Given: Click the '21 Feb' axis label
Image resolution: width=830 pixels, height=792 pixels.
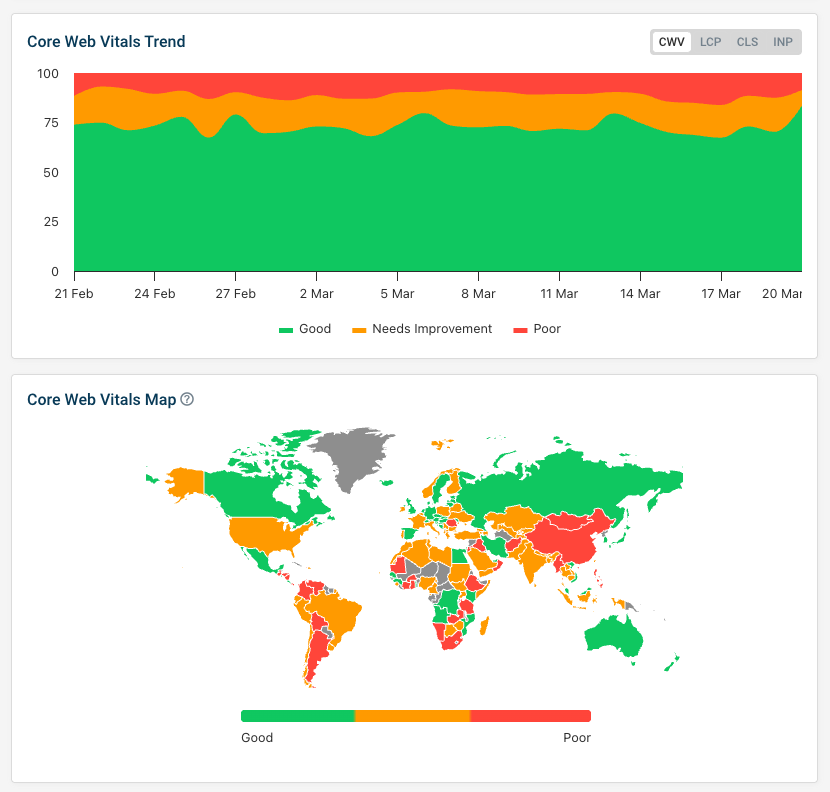Looking at the screenshot, I should (x=74, y=294).
